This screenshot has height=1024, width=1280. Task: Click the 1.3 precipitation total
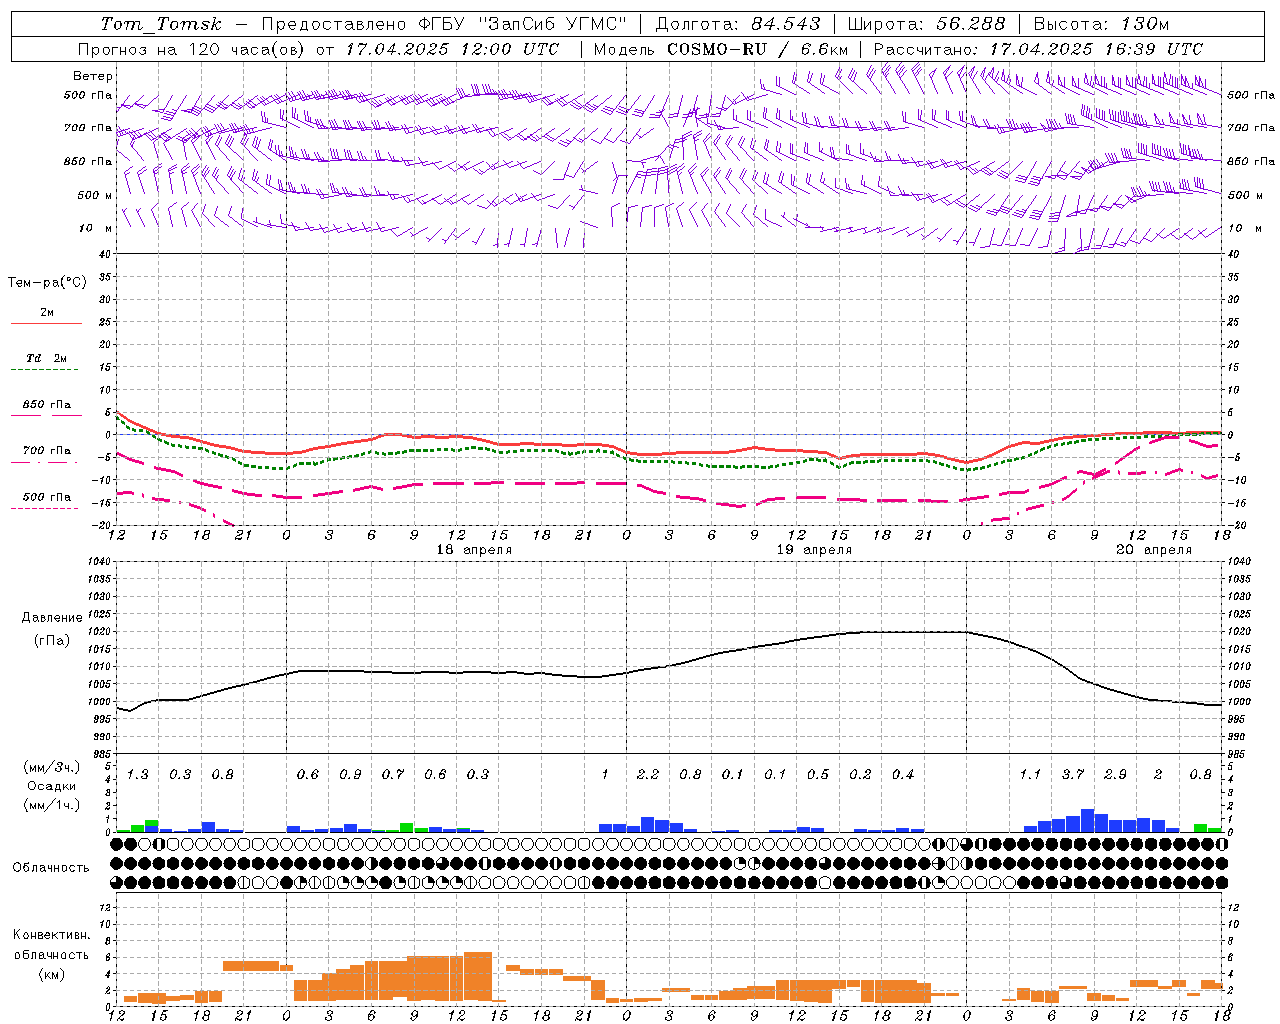138,775
